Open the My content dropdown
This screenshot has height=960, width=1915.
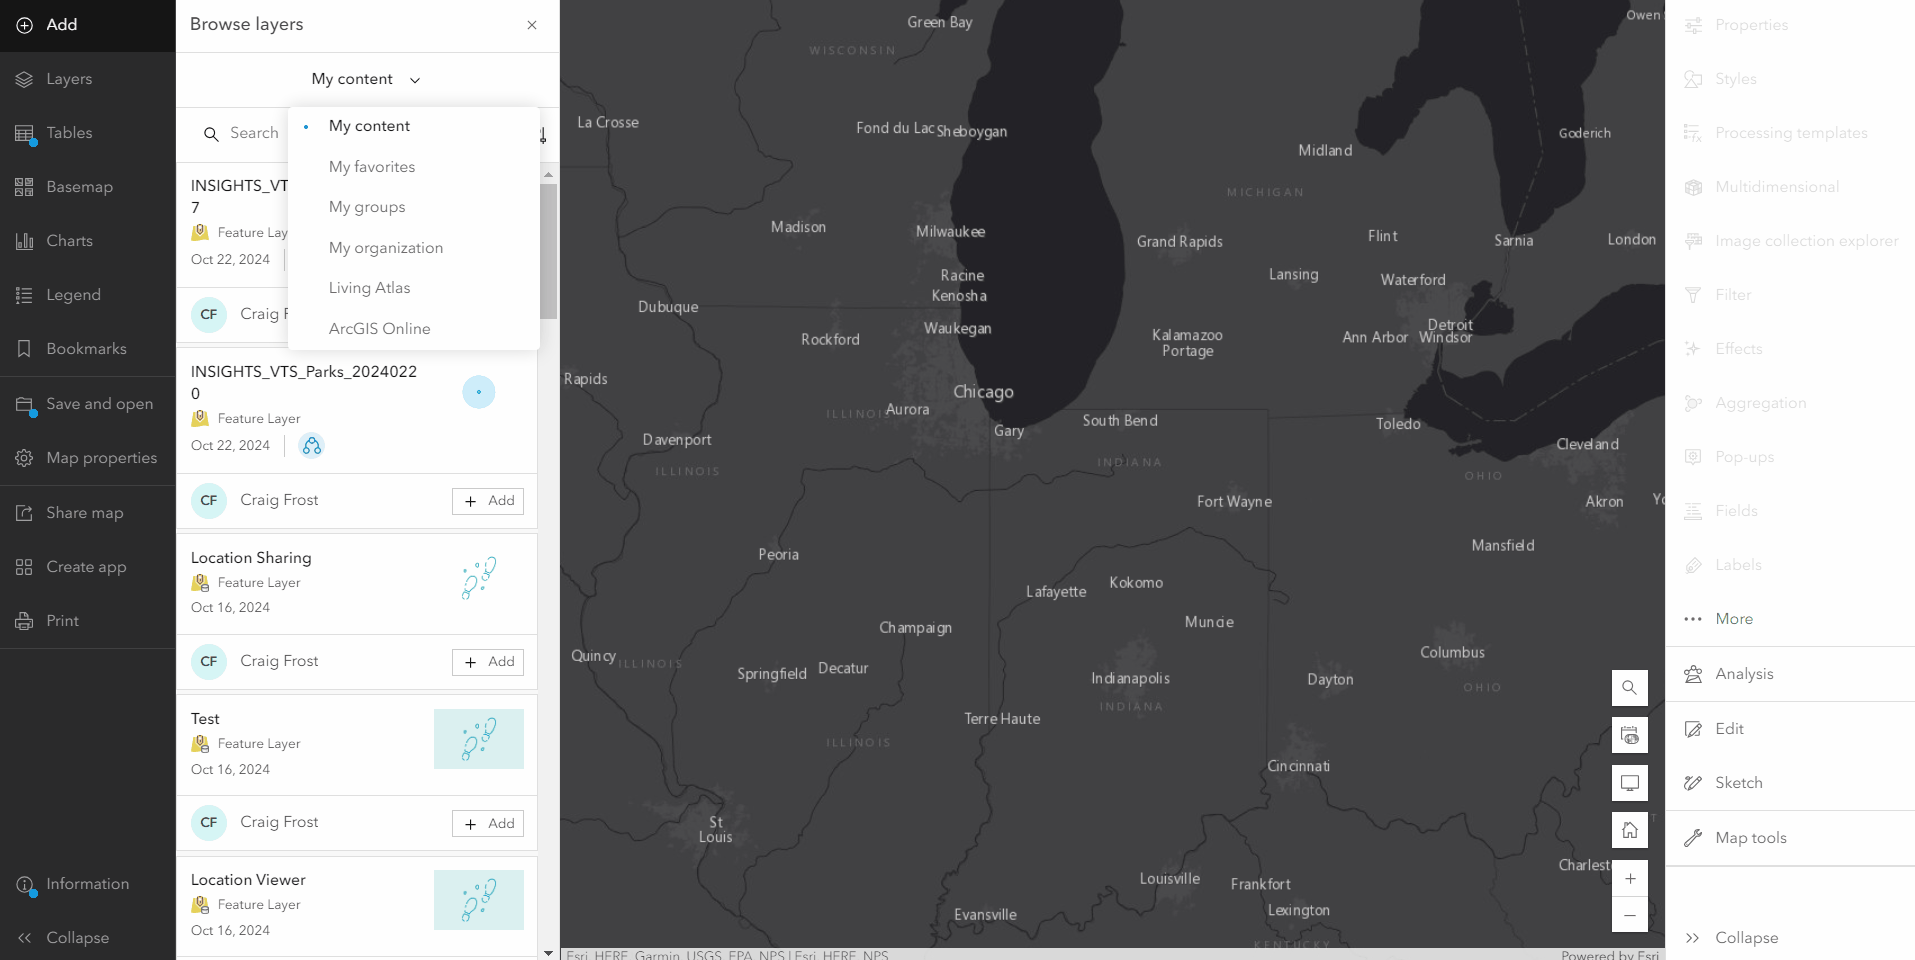(x=365, y=79)
